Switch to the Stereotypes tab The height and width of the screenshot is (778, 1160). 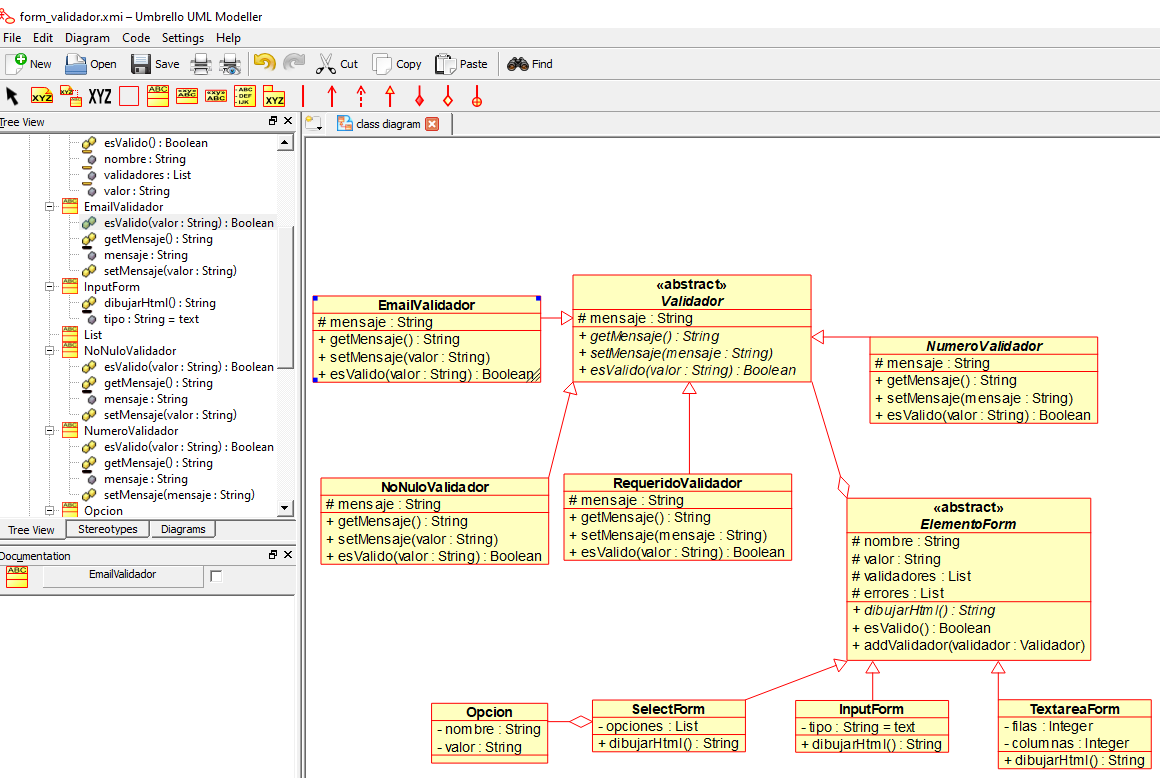point(108,529)
